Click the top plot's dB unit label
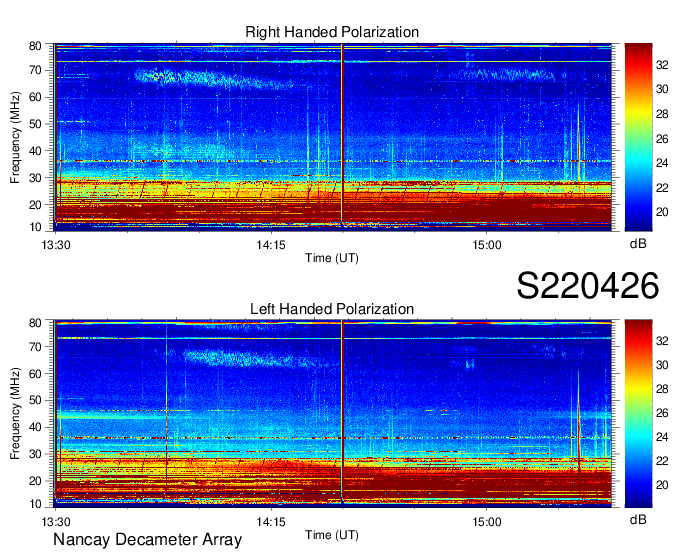The width and height of the screenshot is (680, 552). [x=638, y=243]
